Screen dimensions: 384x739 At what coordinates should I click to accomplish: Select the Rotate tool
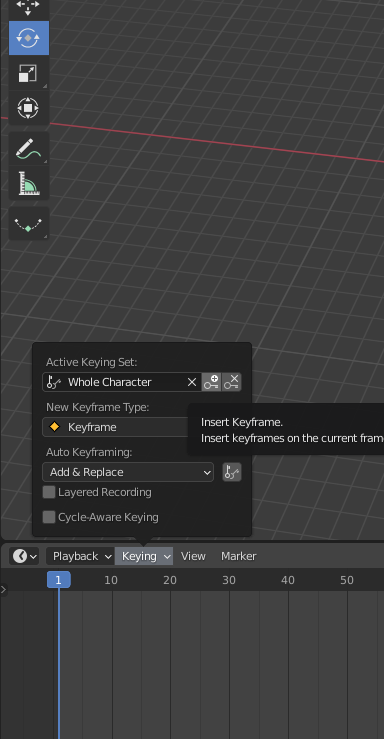pos(29,38)
